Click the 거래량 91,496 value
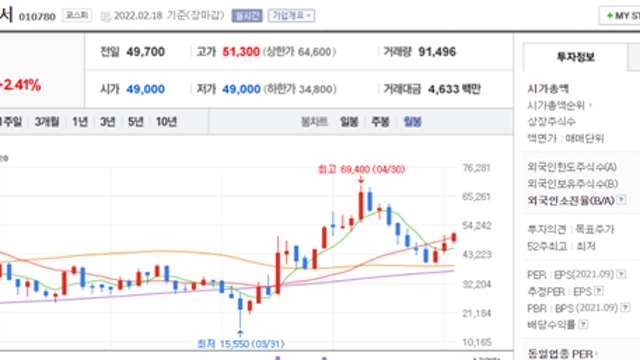The image size is (640, 360). 437,52
